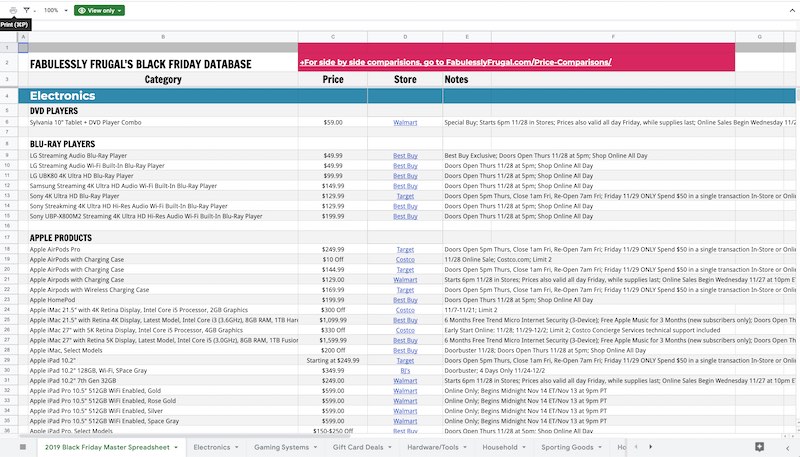Click the 'Category' header cell
This screenshot has width=800, height=457.
click(x=163, y=80)
